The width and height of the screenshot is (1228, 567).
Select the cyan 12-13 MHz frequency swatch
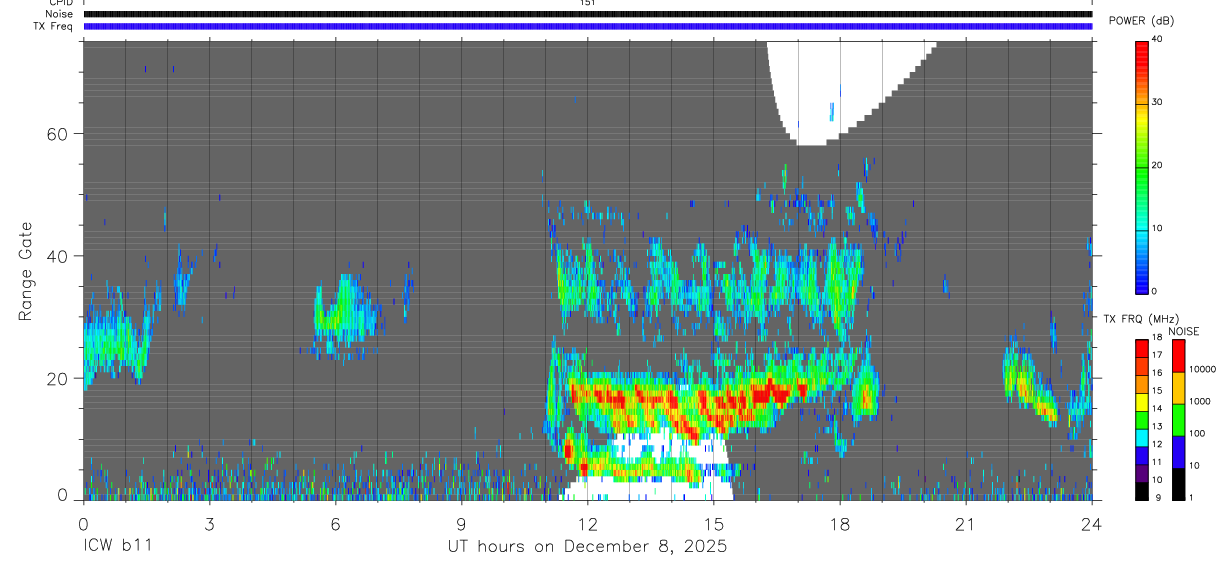pyautogui.click(x=1142, y=438)
